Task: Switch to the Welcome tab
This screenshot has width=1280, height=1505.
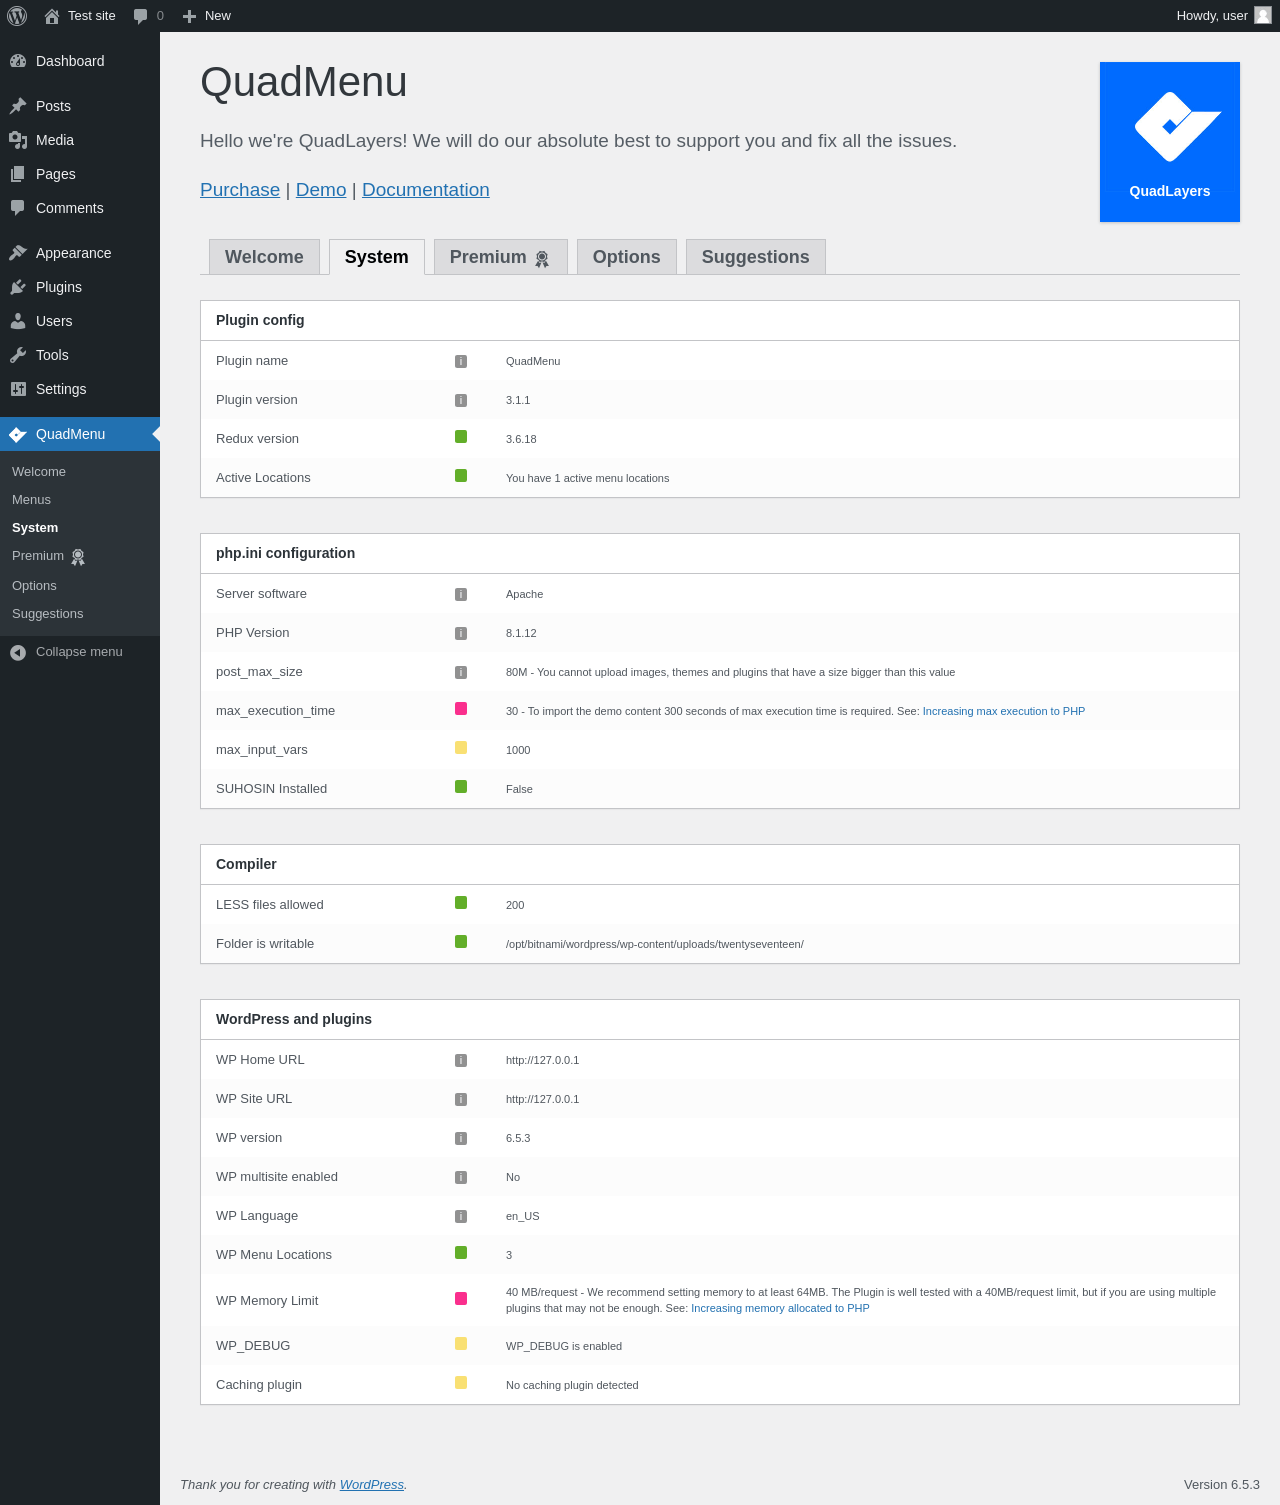Action: (264, 257)
